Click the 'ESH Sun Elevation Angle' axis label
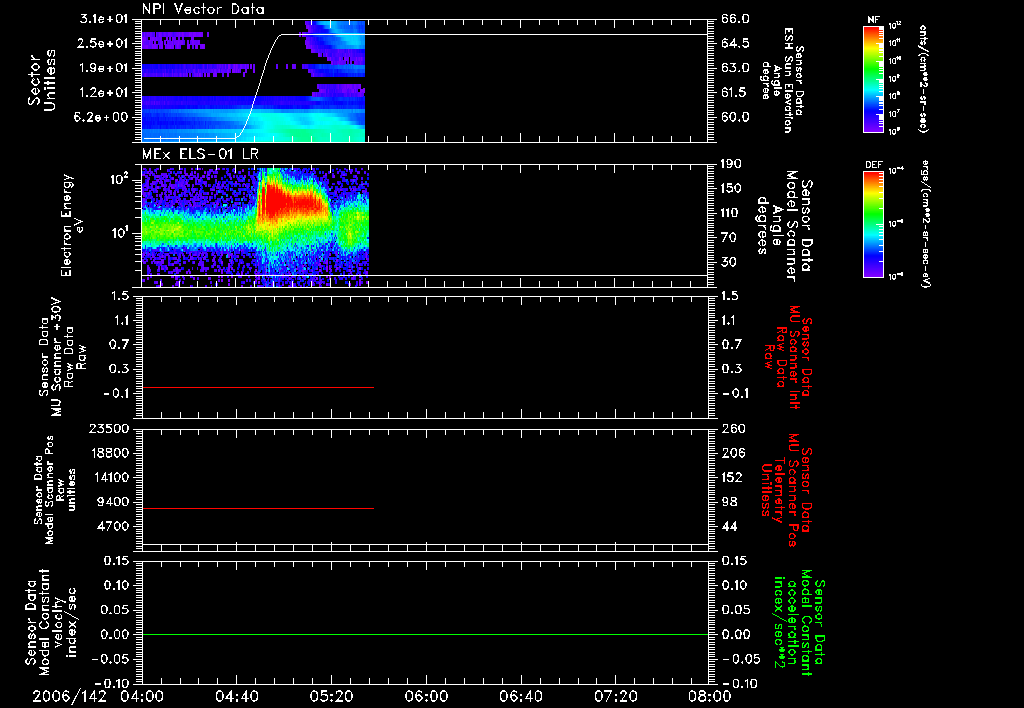This screenshot has width=1024, height=708. pyautogui.click(x=782, y=80)
